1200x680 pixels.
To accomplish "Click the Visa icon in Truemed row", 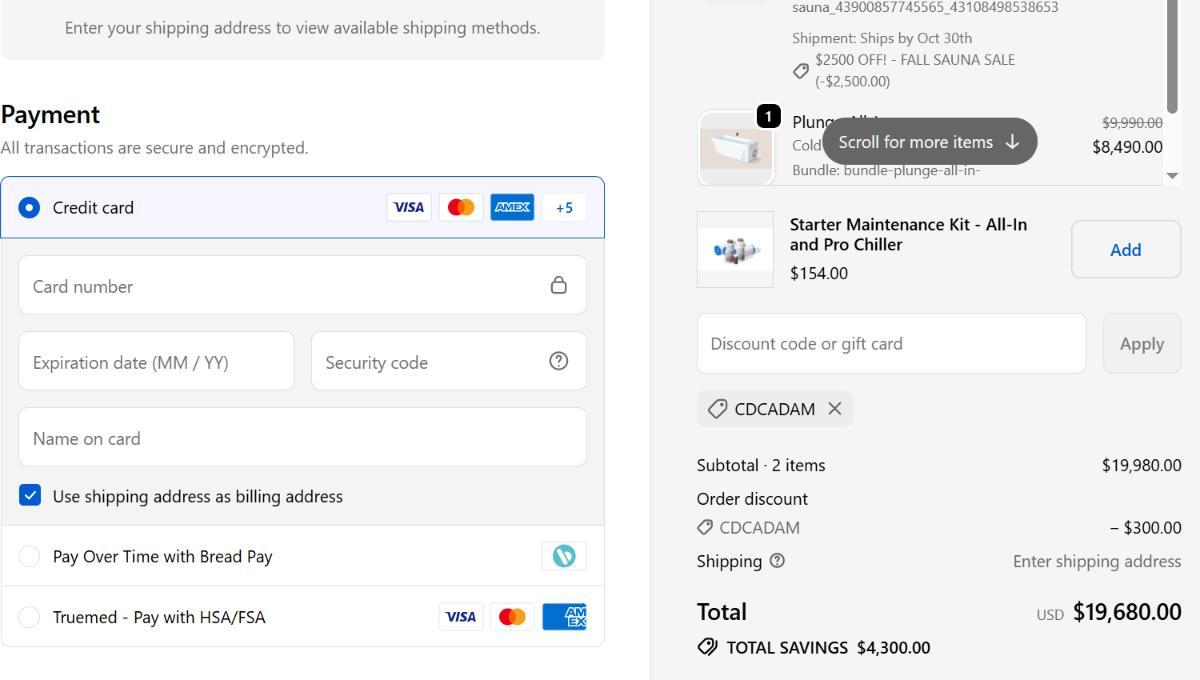I will coord(461,617).
